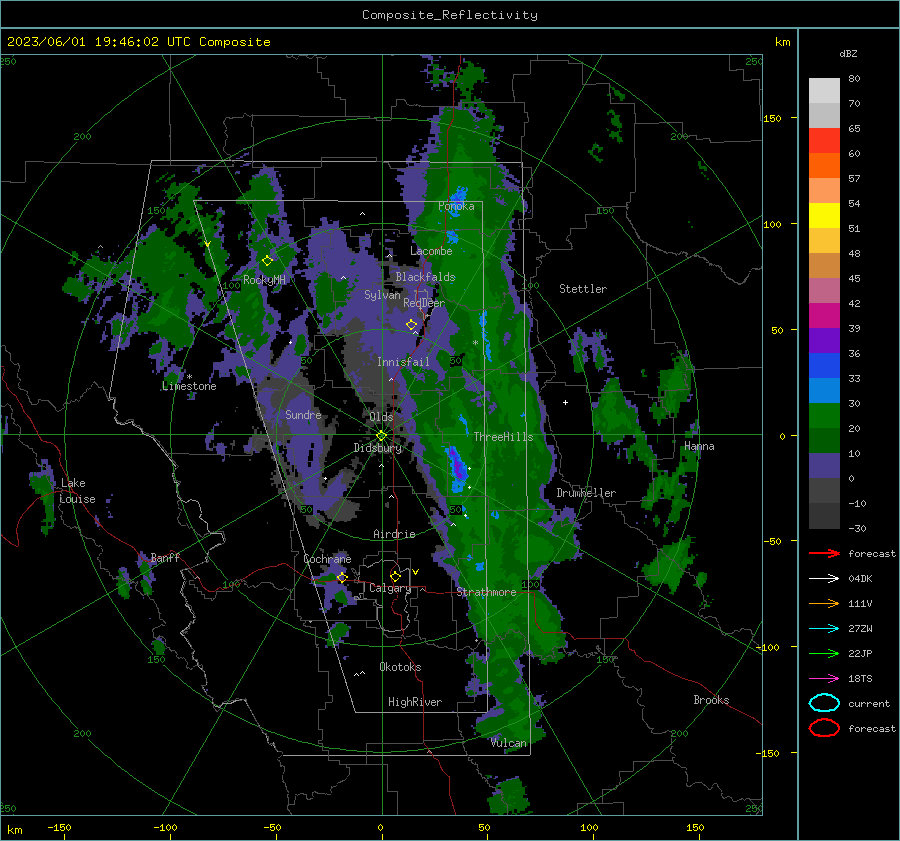The width and height of the screenshot is (900, 841).
Task: Click the Brooks town label
Action: pyautogui.click(x=711, y=700)
